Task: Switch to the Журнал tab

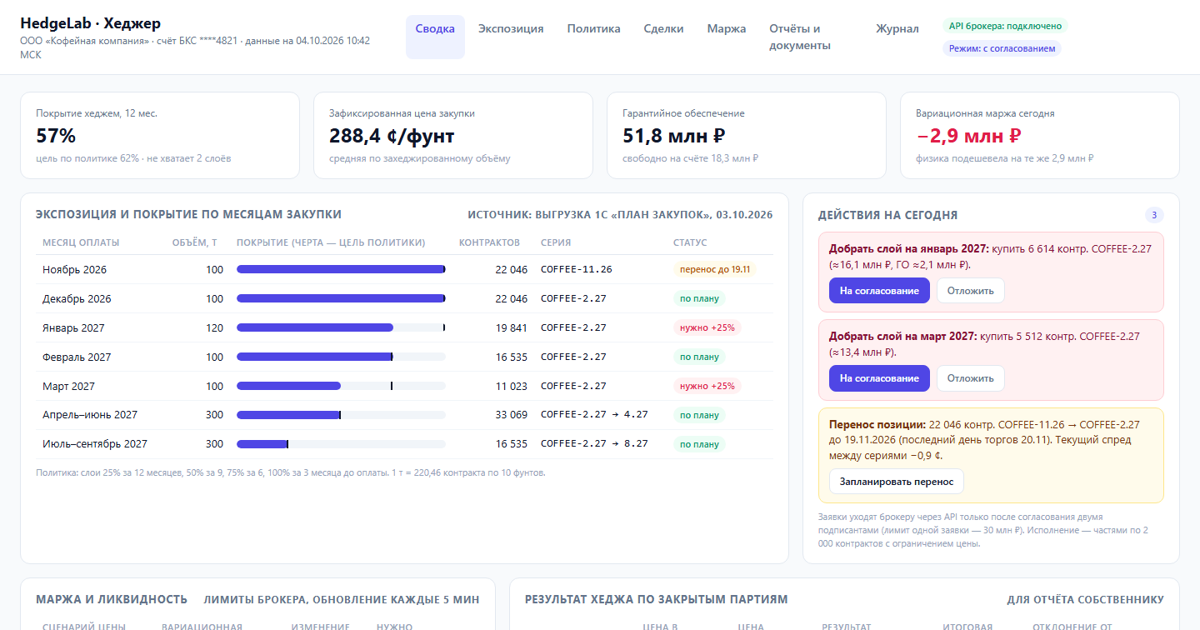Action: click(x=897, y=29)
